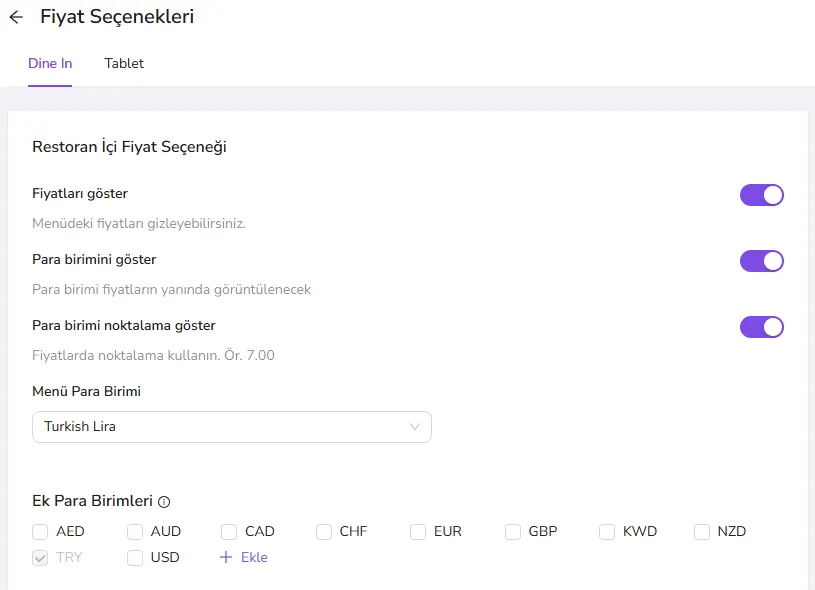The image size is (815, 590).
Task: Tick the USD checkbox
Action: point(135,558)
